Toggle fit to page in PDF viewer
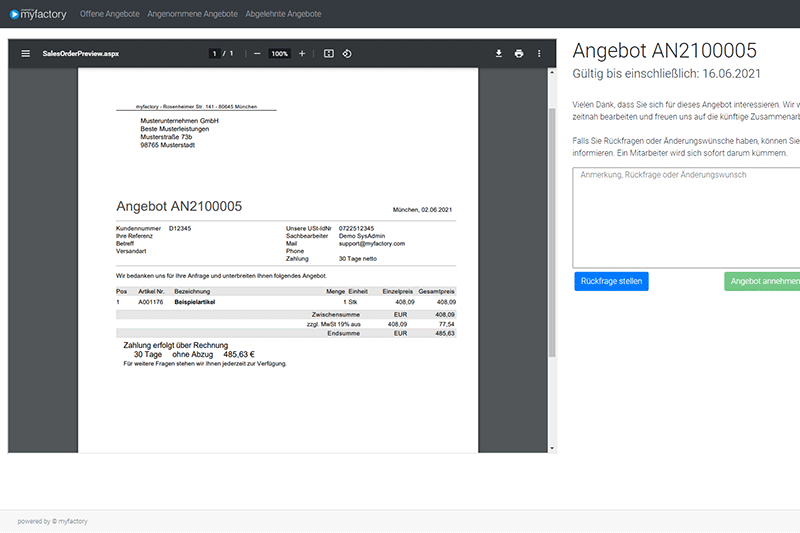The height and width of the screenshot is (533, 800). click(x=328, y=54)
